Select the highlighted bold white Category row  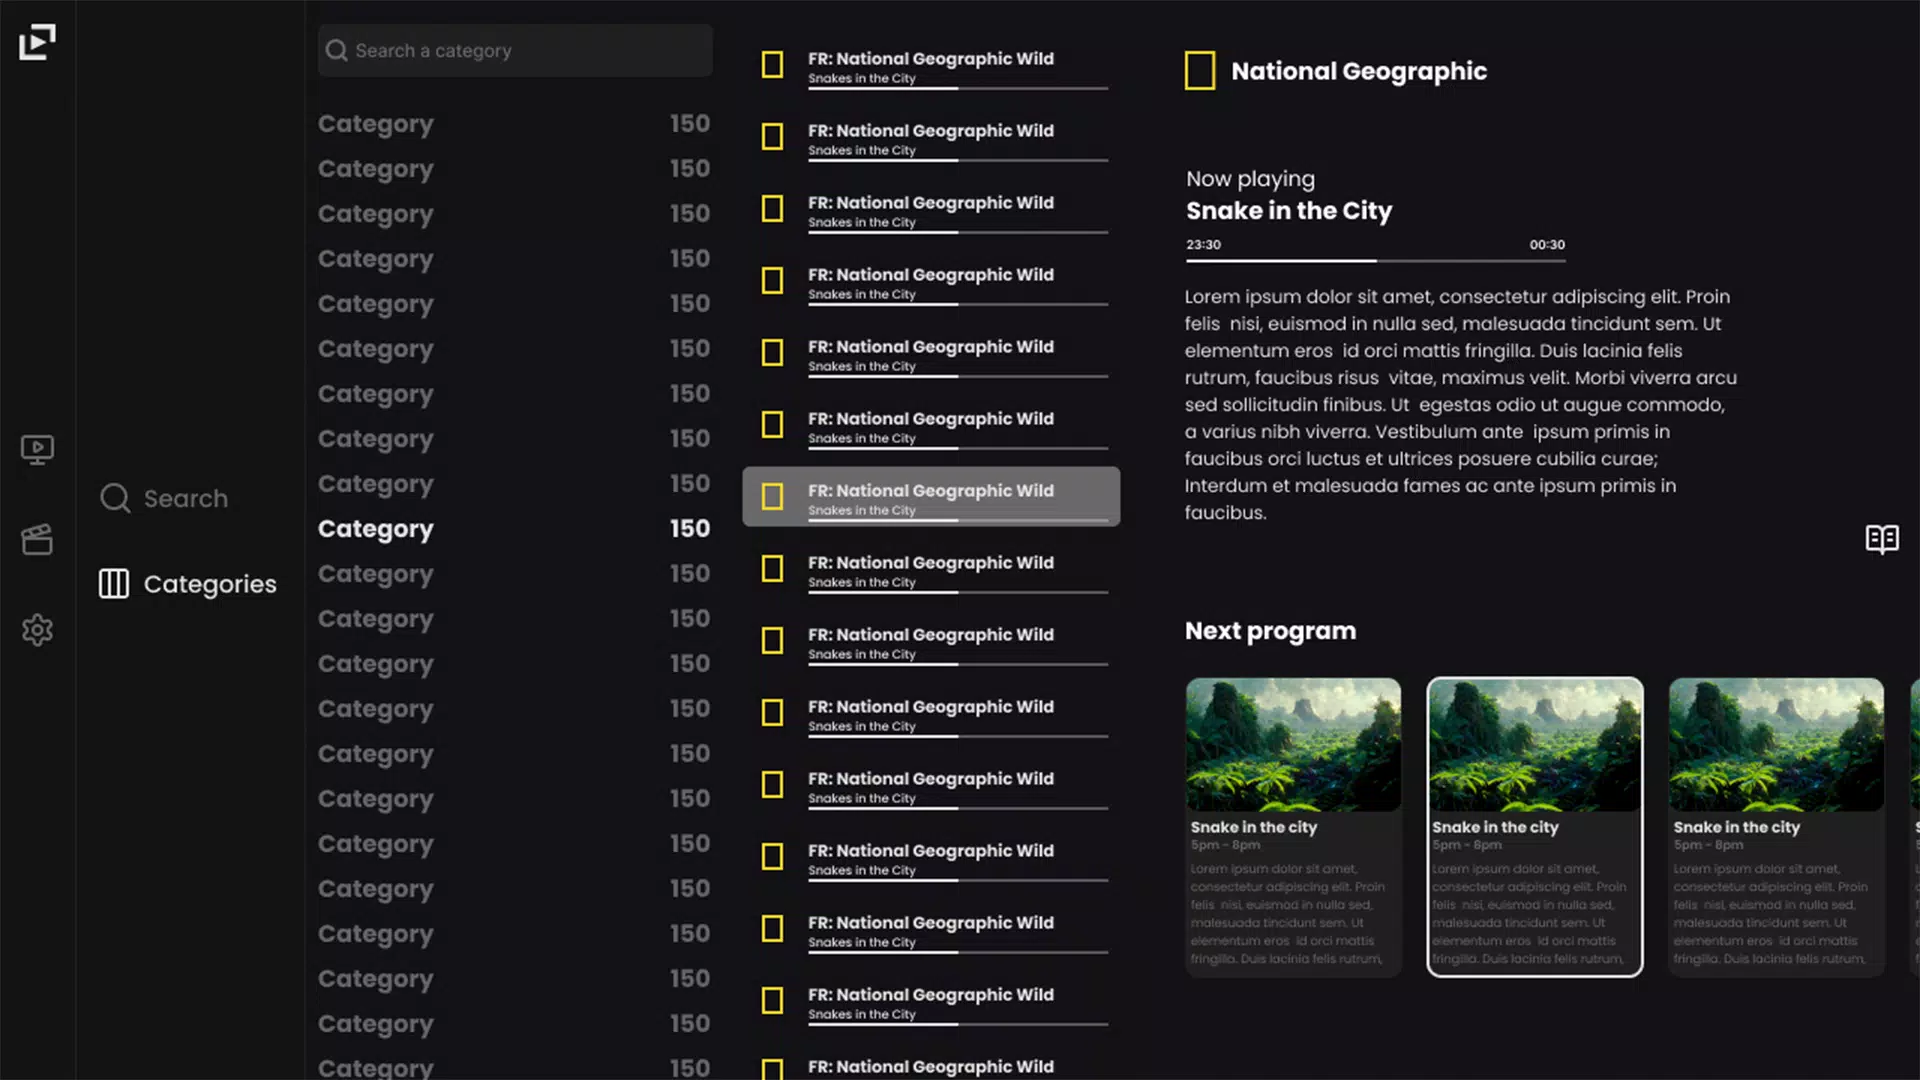(x=514, y=528)
